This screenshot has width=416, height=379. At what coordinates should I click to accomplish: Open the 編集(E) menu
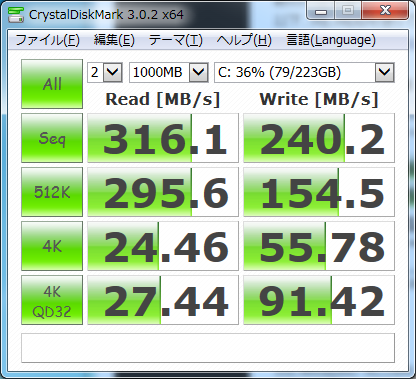tap(114, 40)
